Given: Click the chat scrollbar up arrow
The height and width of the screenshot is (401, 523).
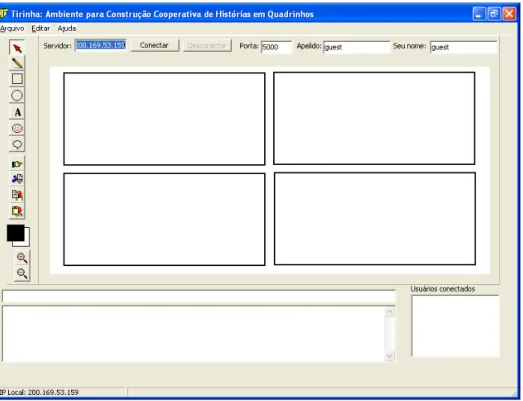Looking at the screenshot, I should [x=389, y=312].
